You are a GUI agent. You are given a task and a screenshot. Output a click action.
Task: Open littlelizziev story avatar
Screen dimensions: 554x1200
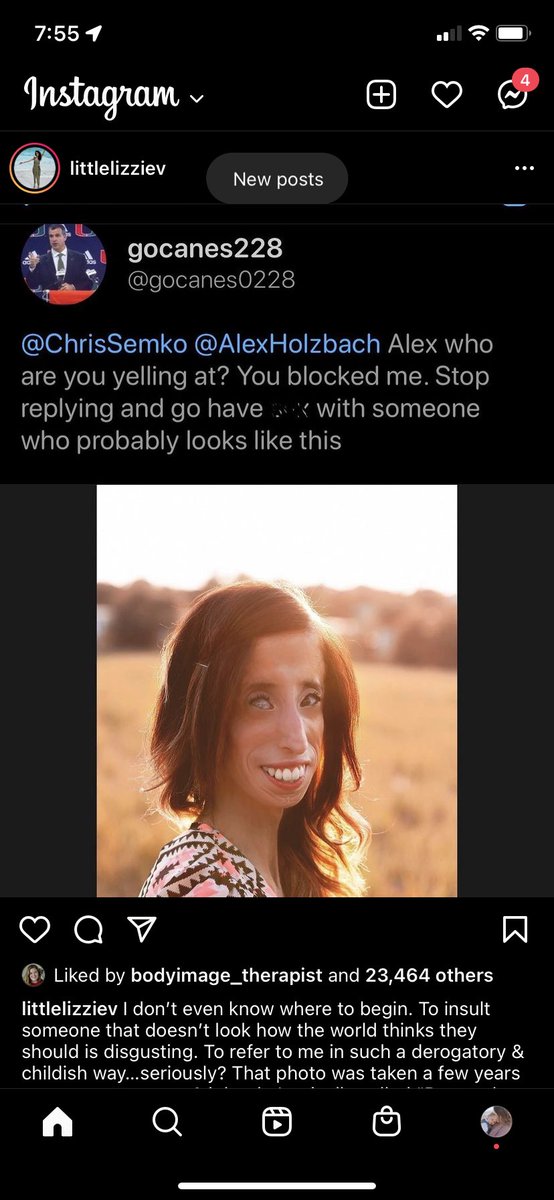pos(34,168)
